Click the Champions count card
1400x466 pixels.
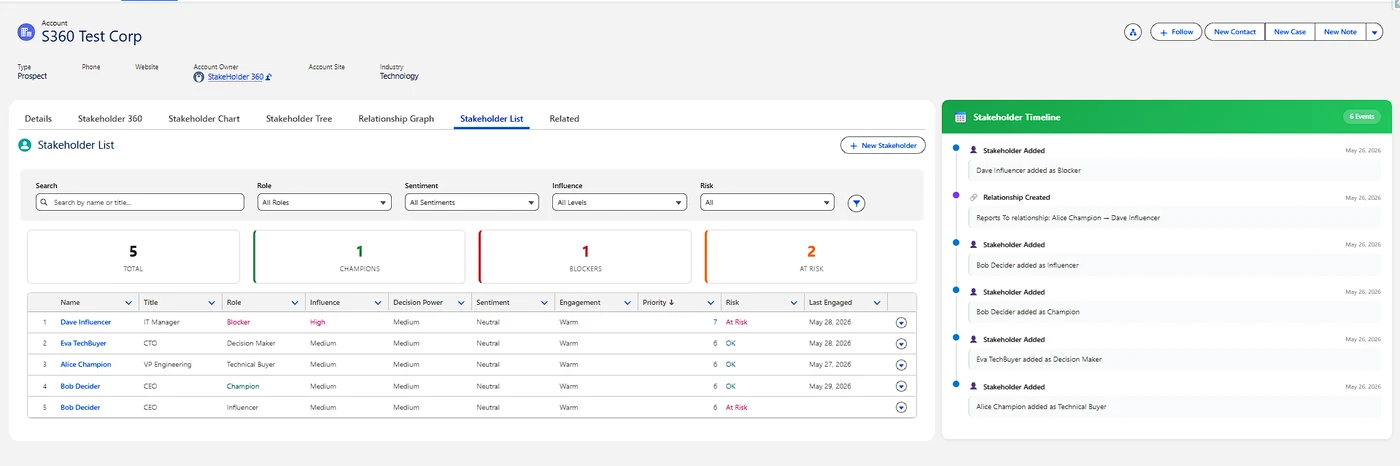pos(359,257)
